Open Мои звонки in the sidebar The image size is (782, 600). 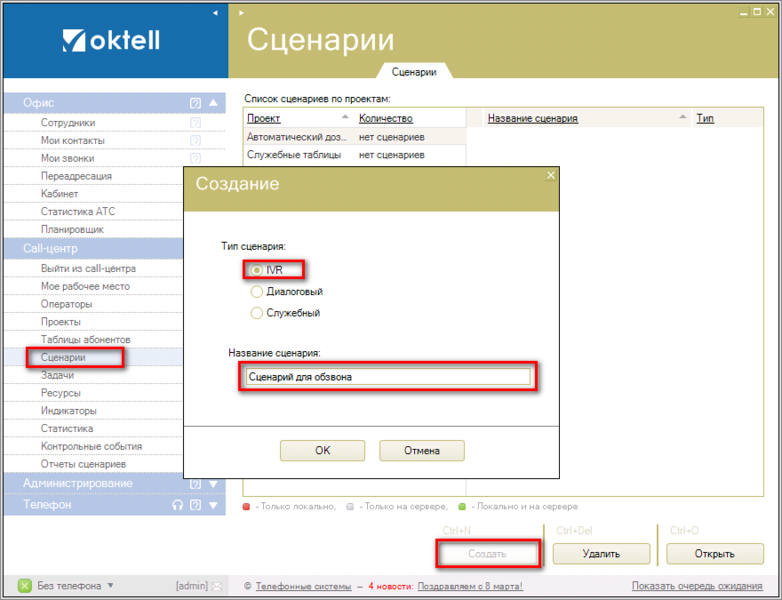(x=67, y=158)
